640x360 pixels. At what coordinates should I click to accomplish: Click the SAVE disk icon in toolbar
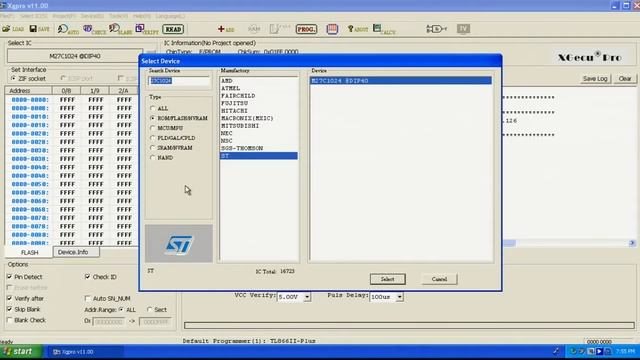coord(40,29)
